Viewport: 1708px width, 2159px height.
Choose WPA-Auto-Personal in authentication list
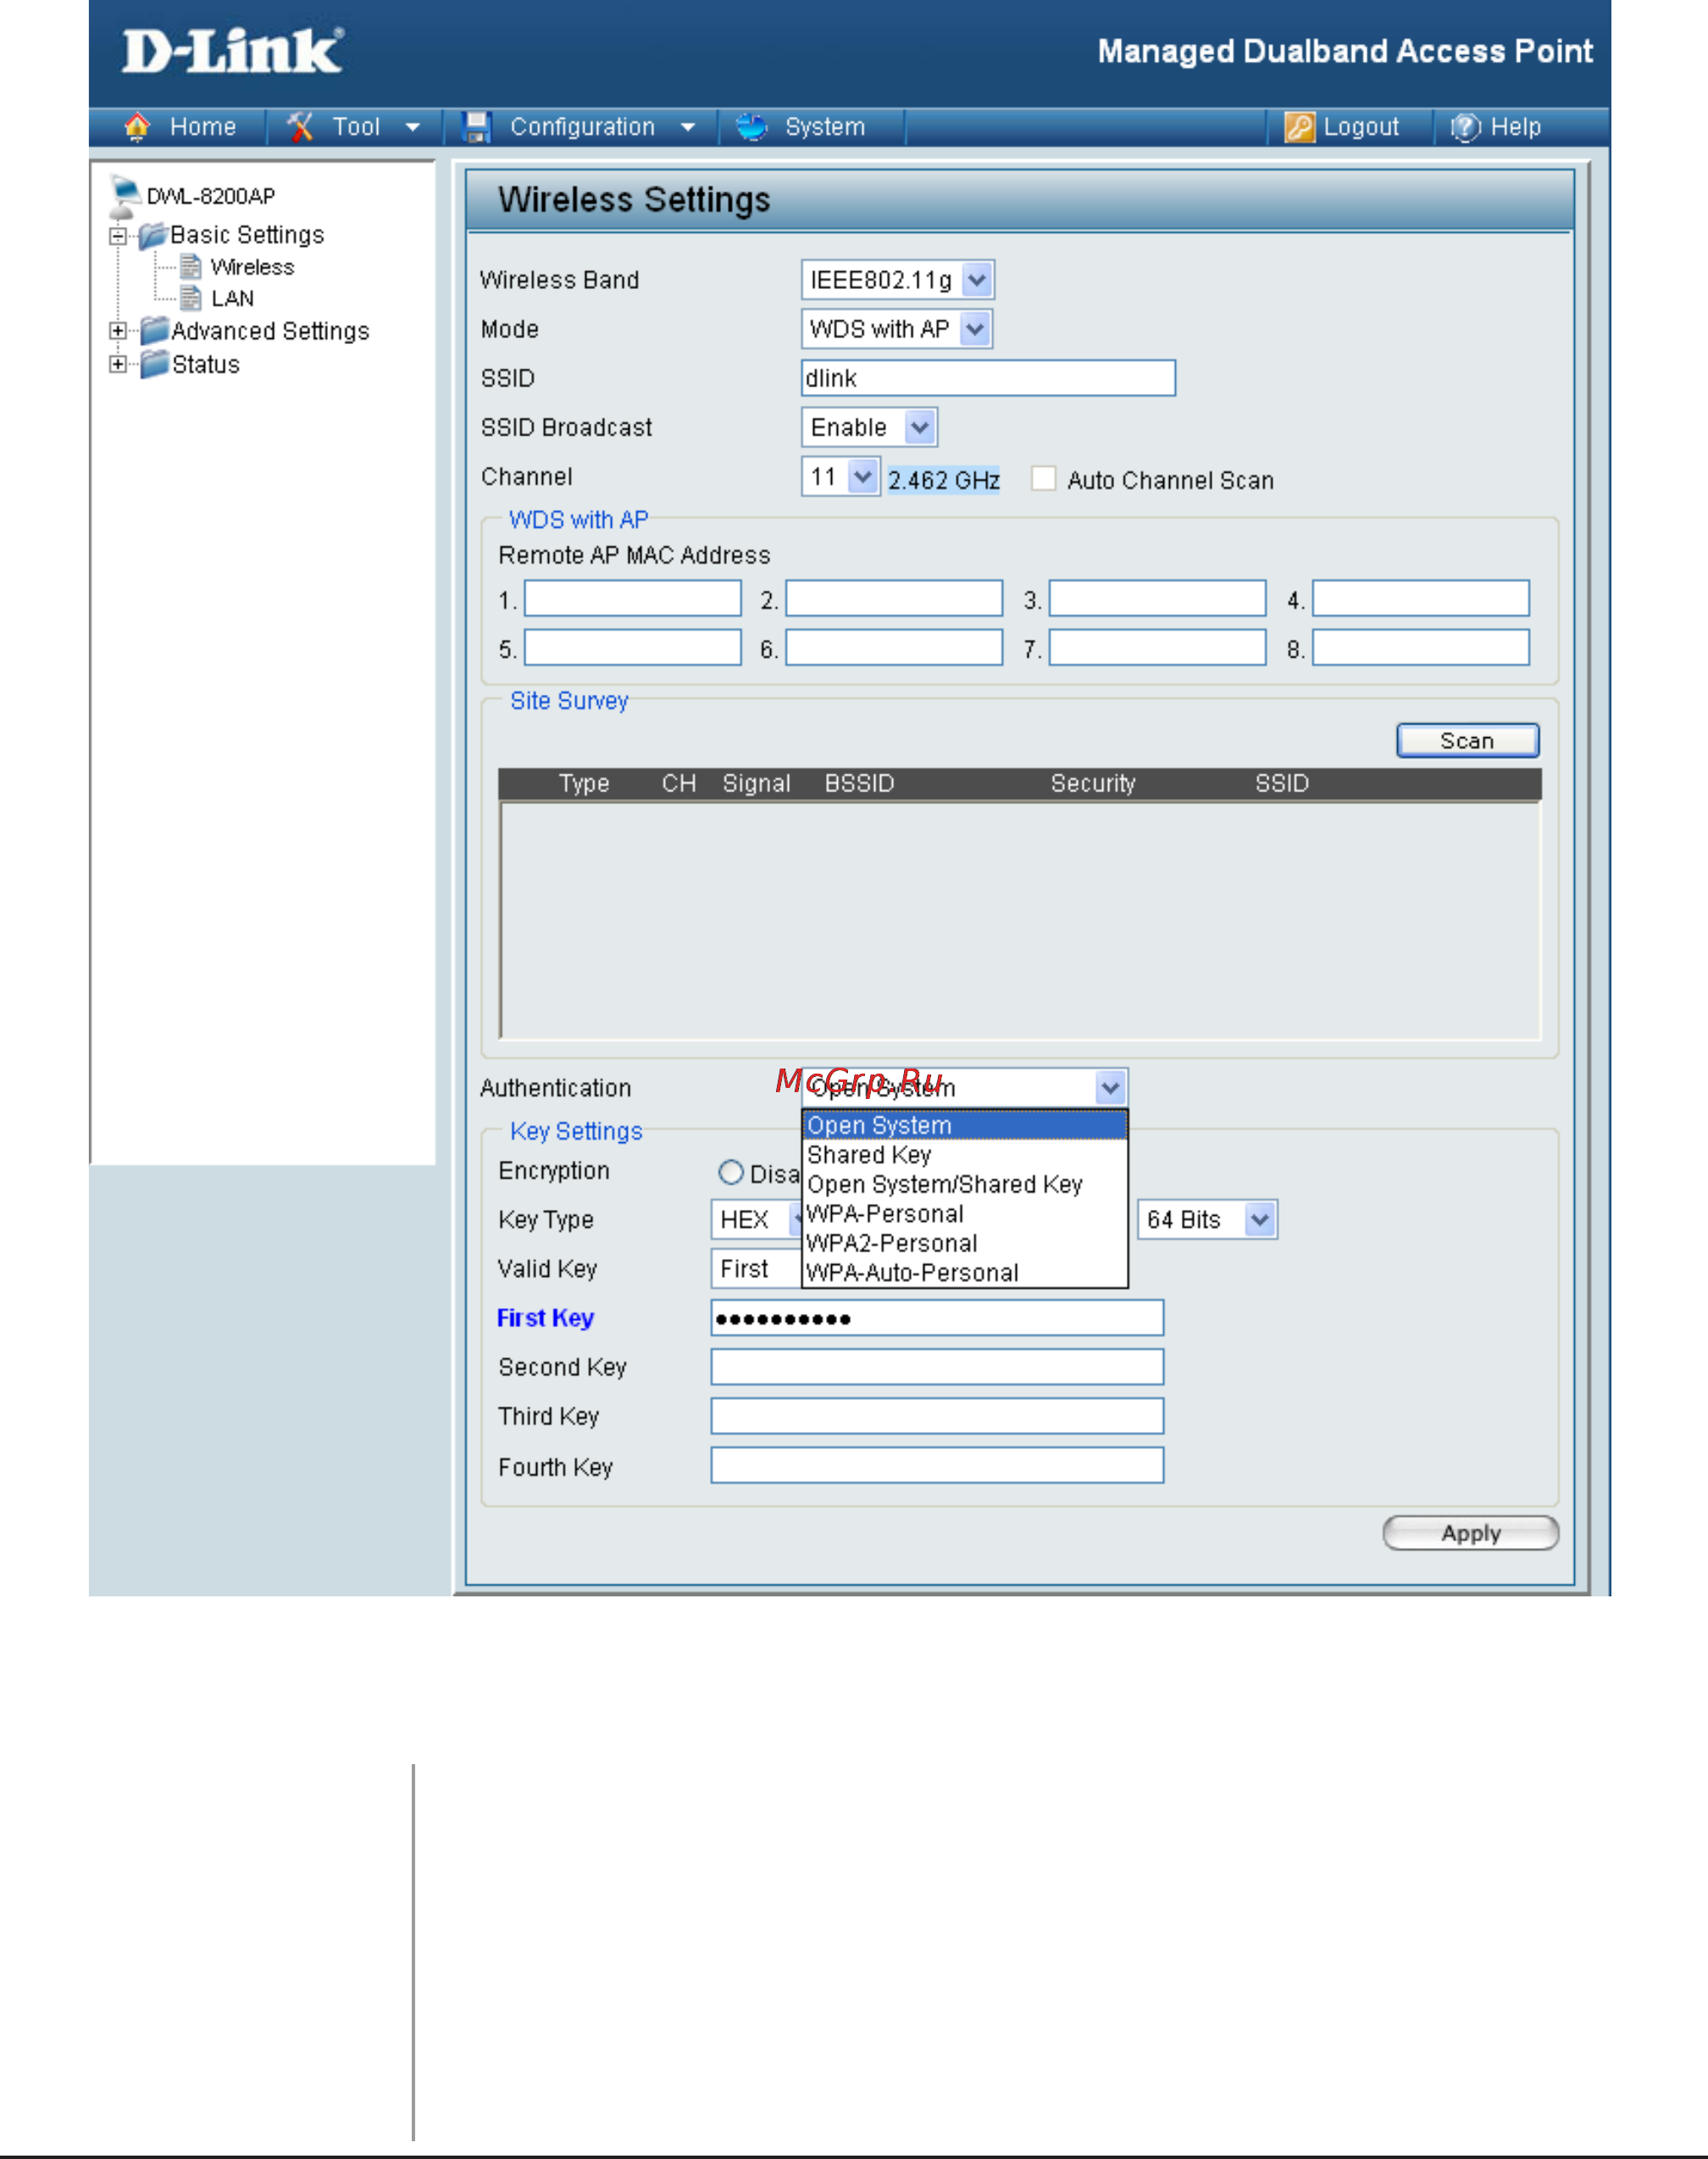[x=964, y=1273]
